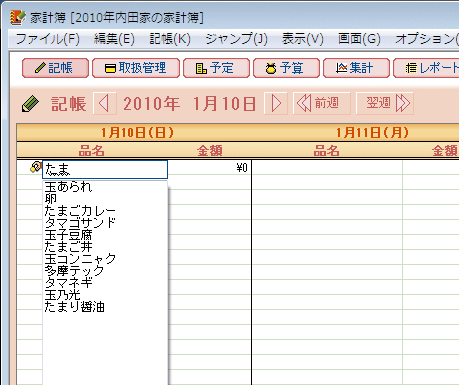Open the ファイル(F) menu
This screenshot has width=459, height=385.
pos(48,39)
